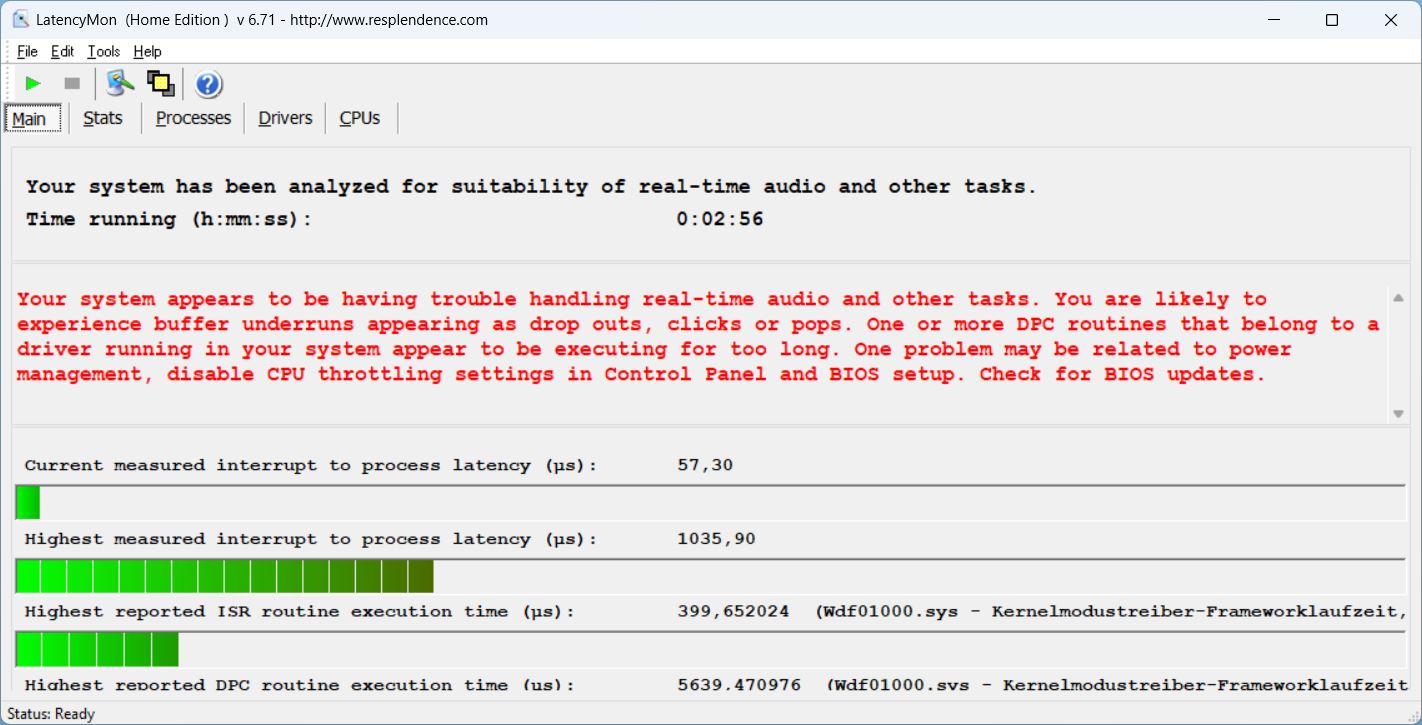Select the Main tab
This screenshot has width=1422, height=725.
(x=29, y=119)
